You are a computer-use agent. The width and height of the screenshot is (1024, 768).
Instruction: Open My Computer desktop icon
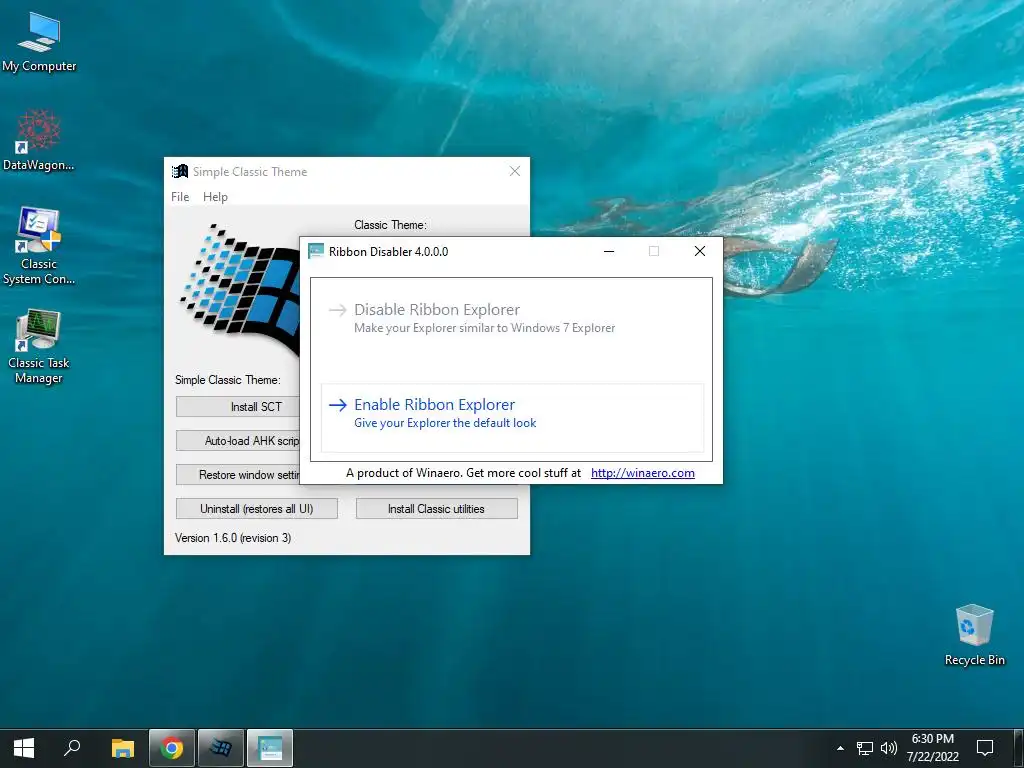(x=39, y=43)
